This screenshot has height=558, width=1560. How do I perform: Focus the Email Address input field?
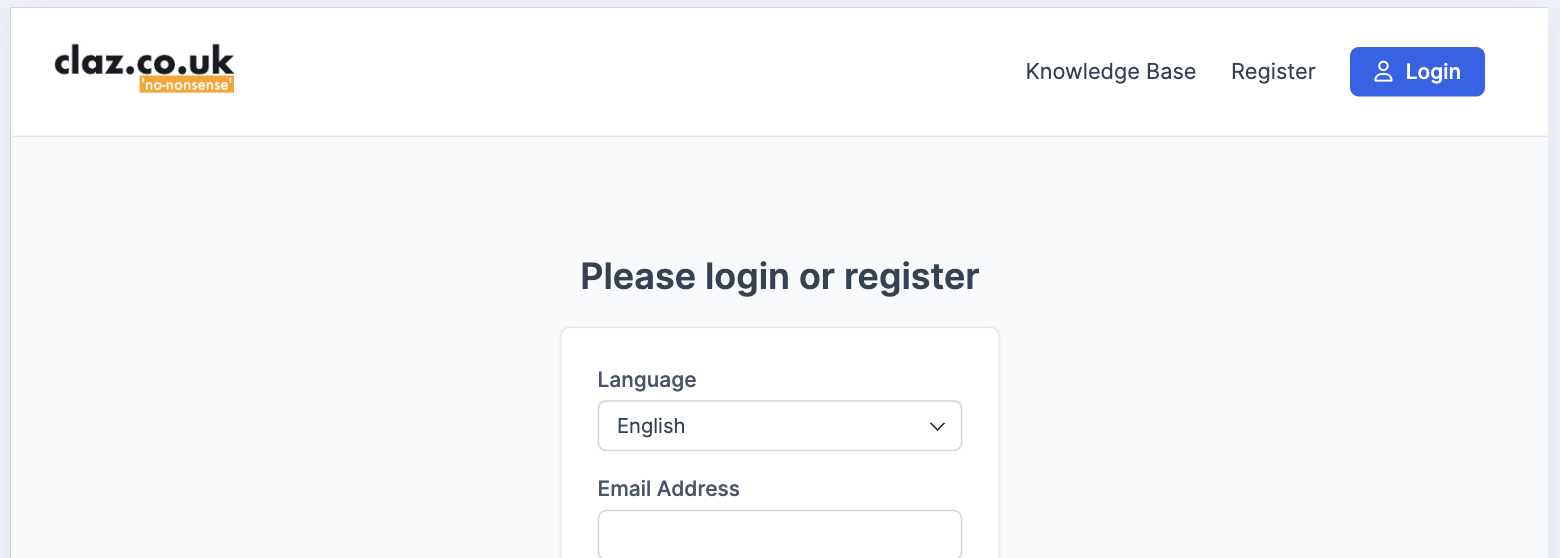(779, 535)
